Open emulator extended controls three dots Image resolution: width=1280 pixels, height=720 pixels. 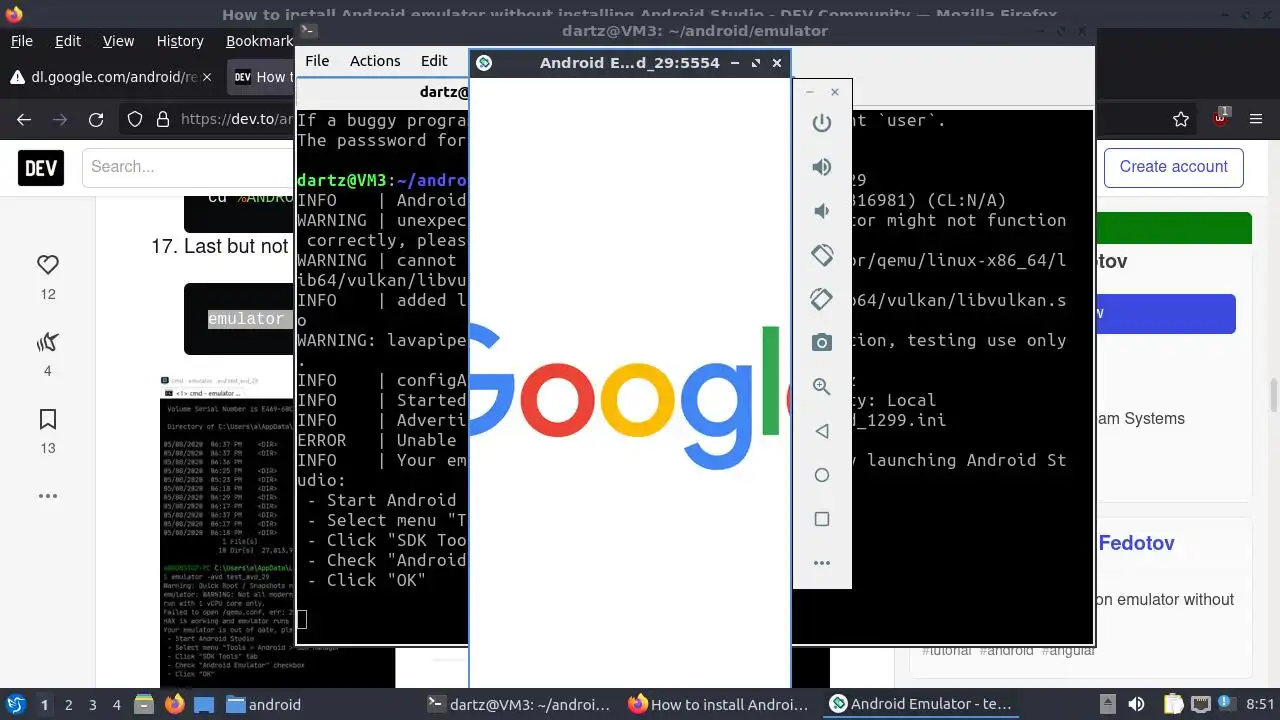pos(822,563)
